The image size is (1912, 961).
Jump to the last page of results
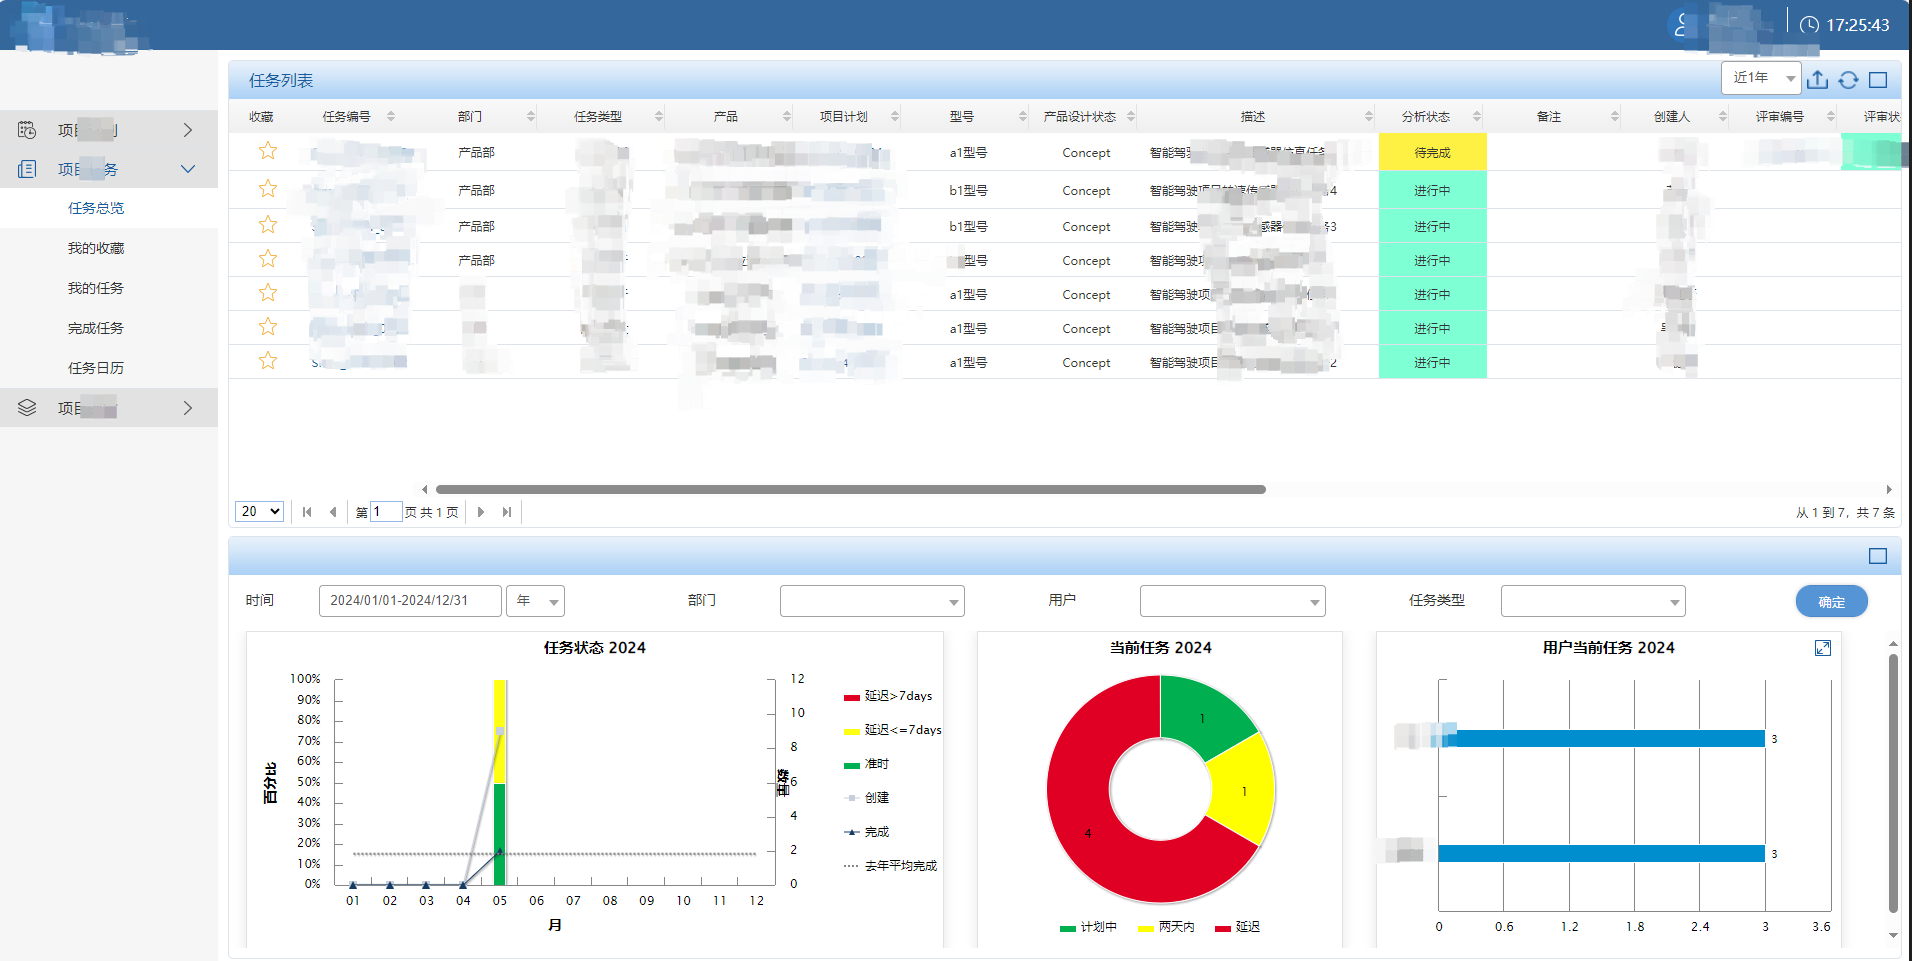tap(507, 512)
